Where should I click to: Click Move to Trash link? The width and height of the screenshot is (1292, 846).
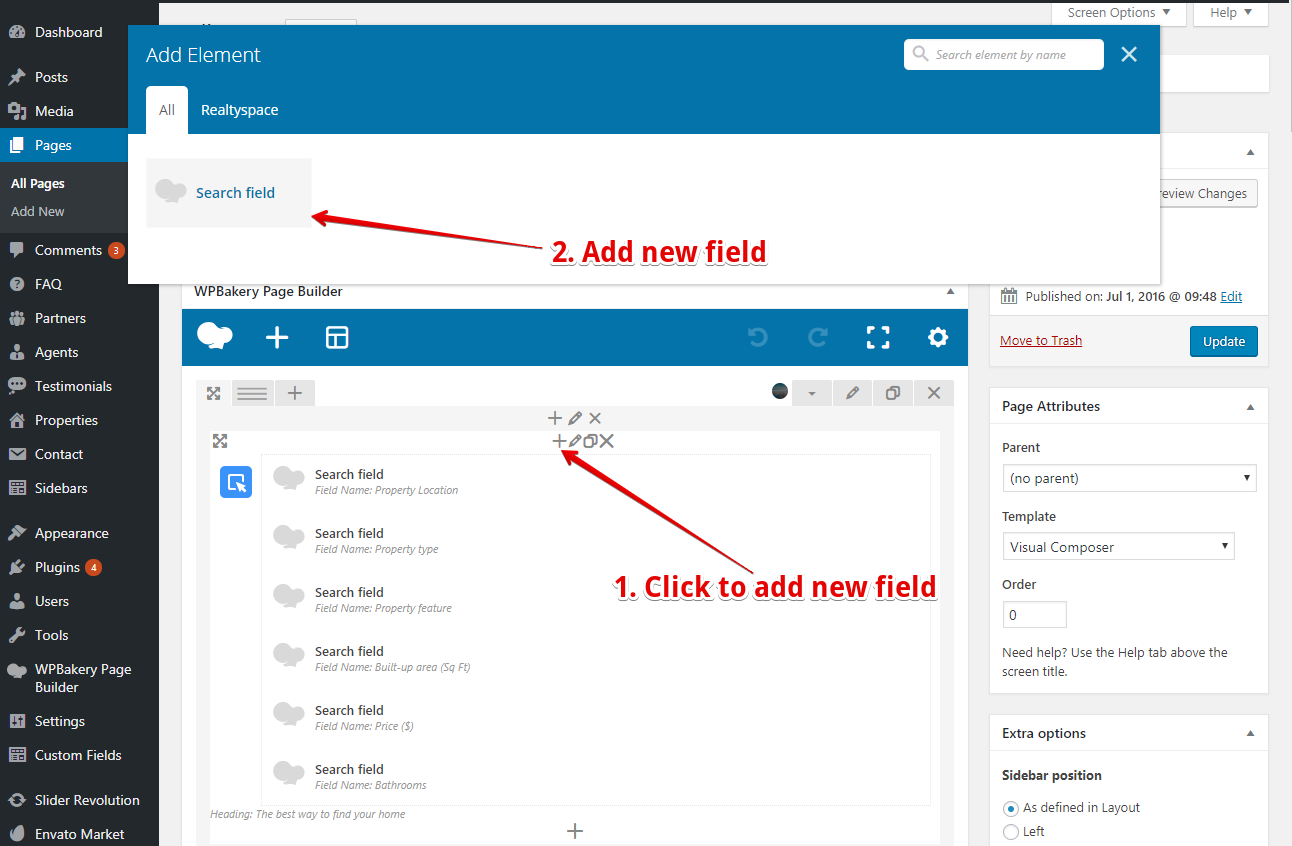[1041, 340]
